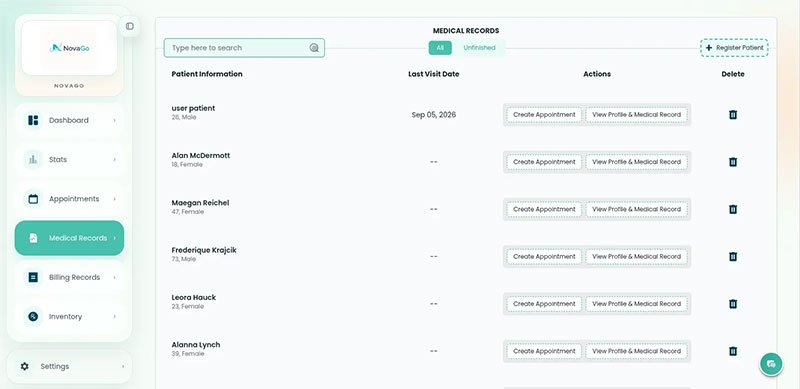Screen dimensions: 800x389
Task: Click the 'user patient' name
Action: [x=193, y=108]
